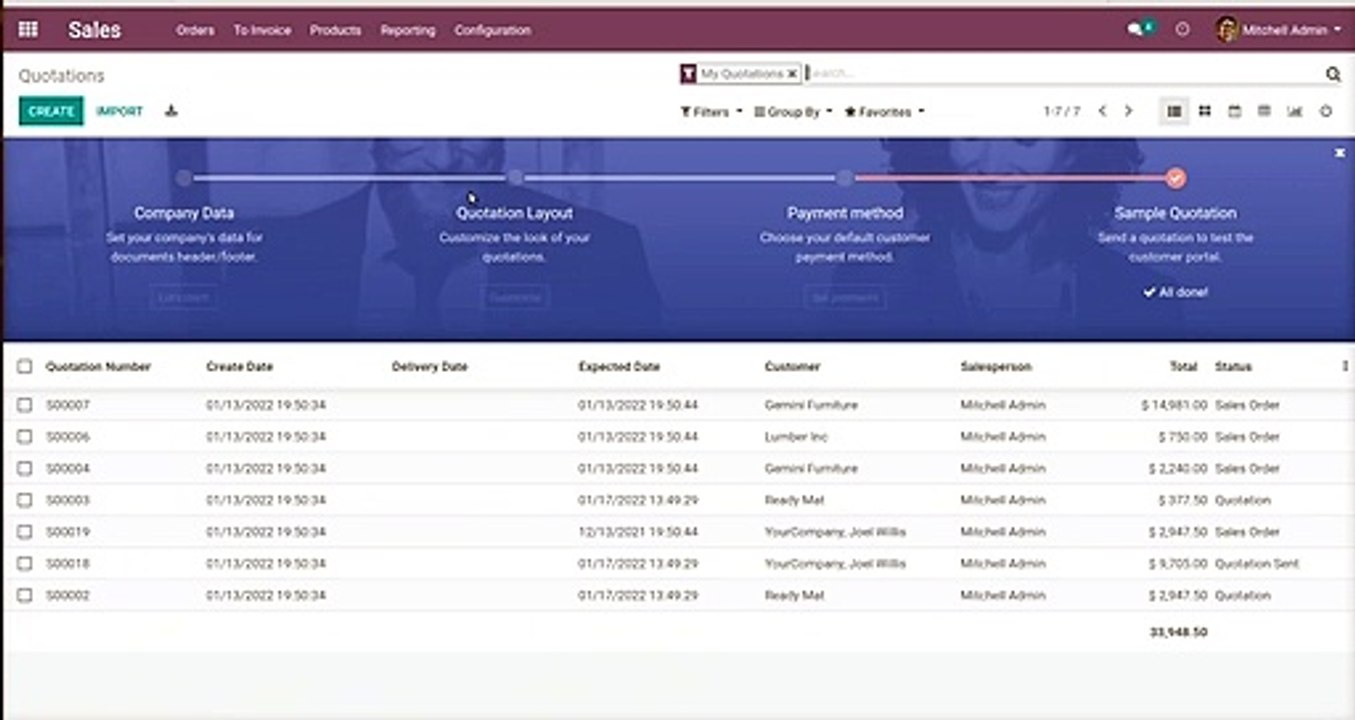Open optional columns menu in table header
The width and height of the screenshot is (1355, 720).
[x=1345, y=366]
